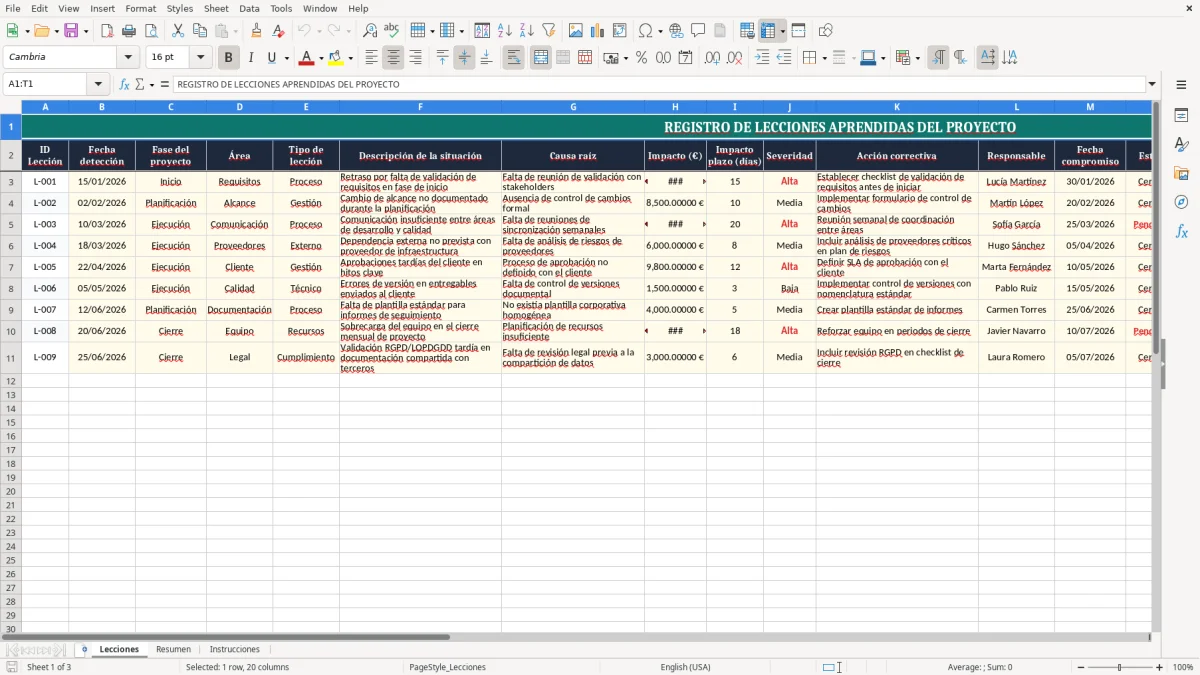Run the Spelling check icon
Viewport: 1200px width, 675px height.
[x=392, y=31]
